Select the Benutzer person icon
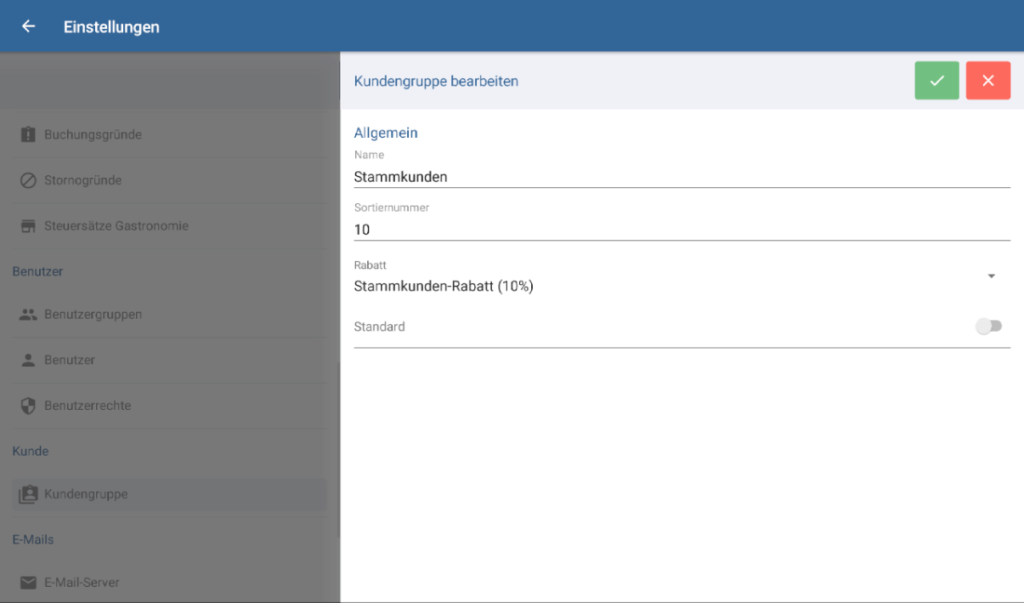This screenshot has width=1024, height=603. point(28,359)
